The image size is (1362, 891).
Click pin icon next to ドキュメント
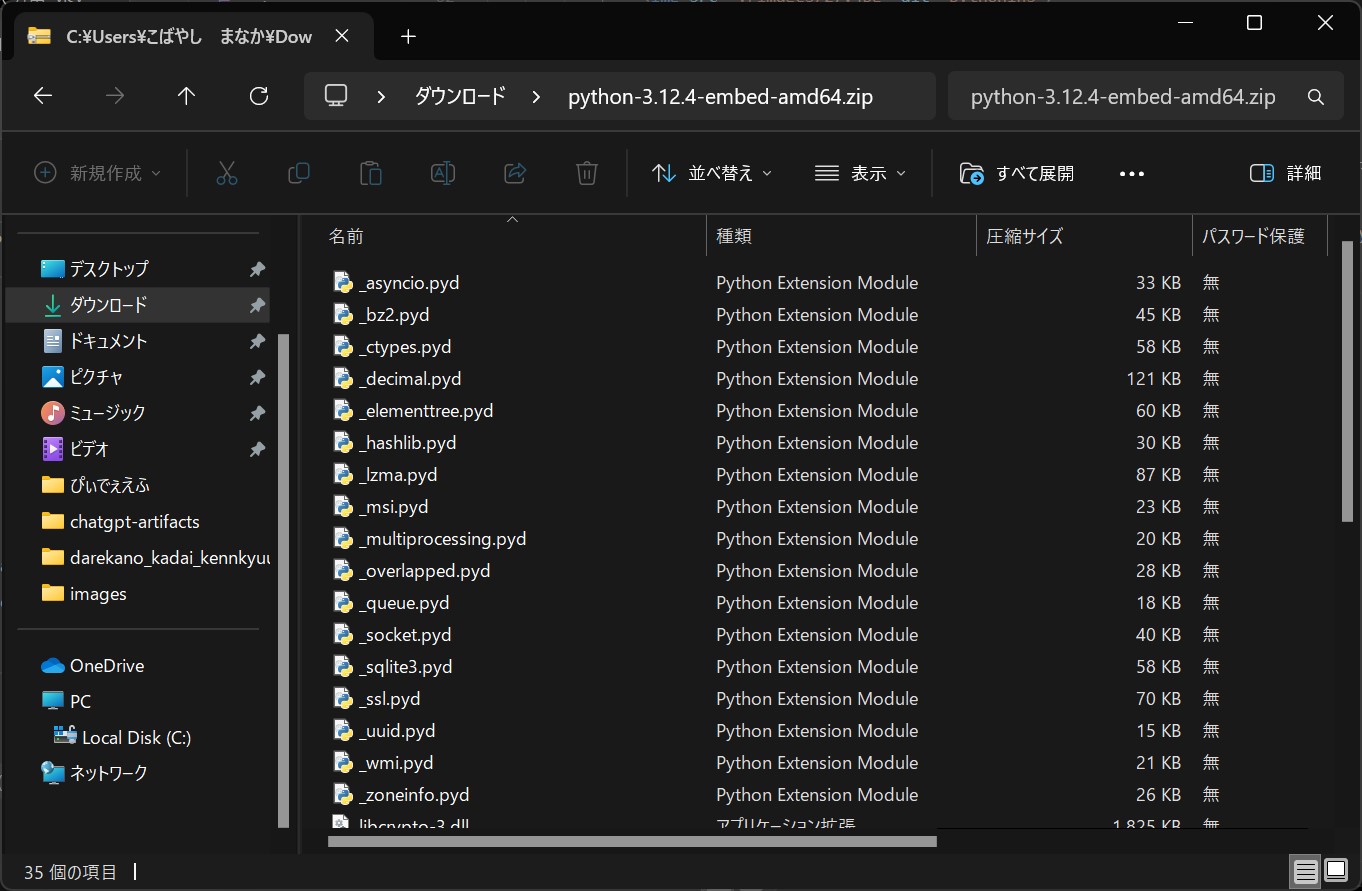(257, 341)
